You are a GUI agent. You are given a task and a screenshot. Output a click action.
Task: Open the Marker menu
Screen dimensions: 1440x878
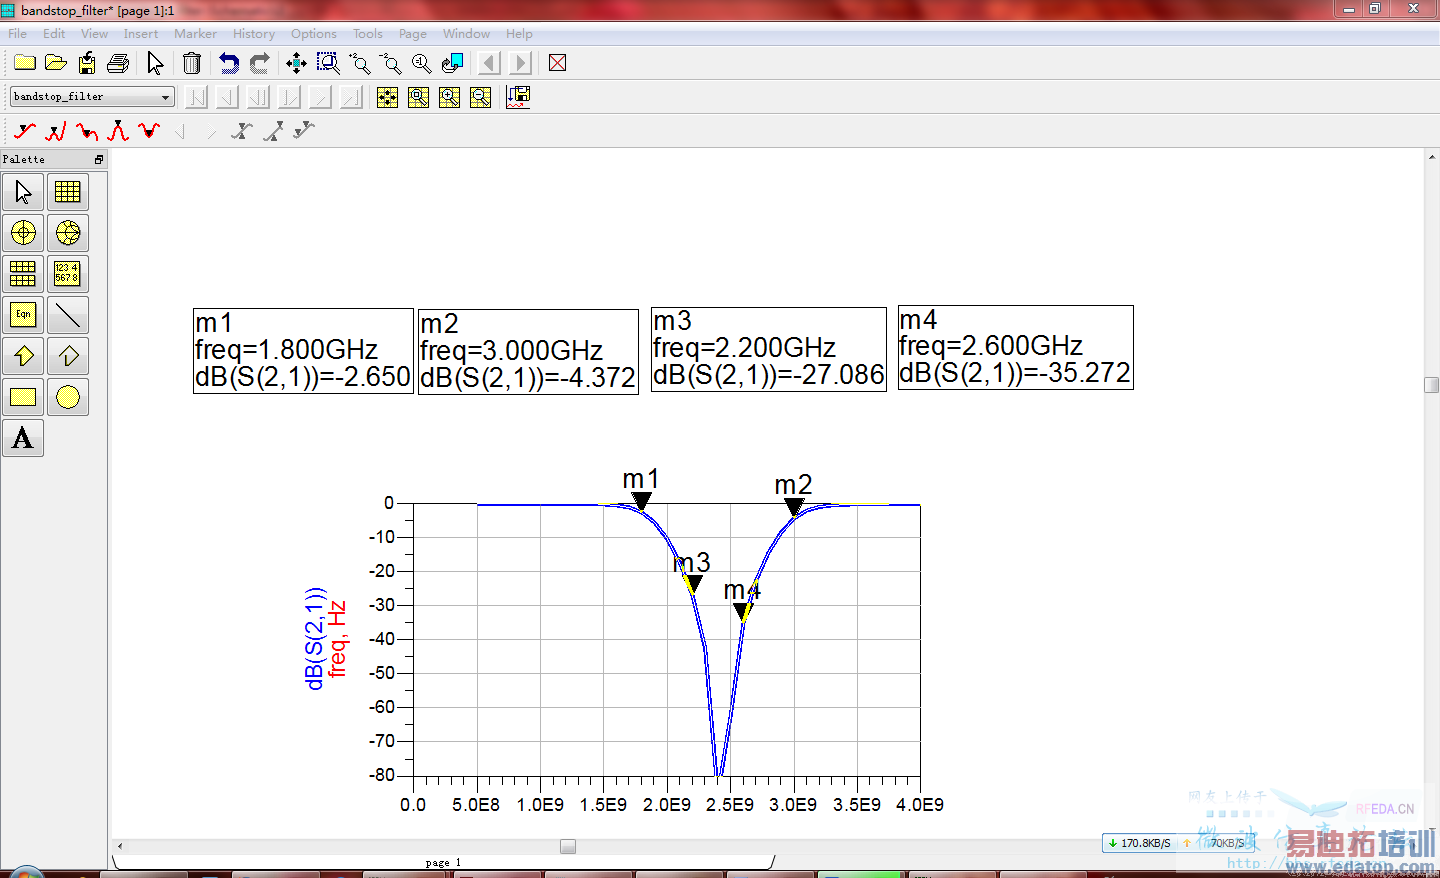point(195,34)
